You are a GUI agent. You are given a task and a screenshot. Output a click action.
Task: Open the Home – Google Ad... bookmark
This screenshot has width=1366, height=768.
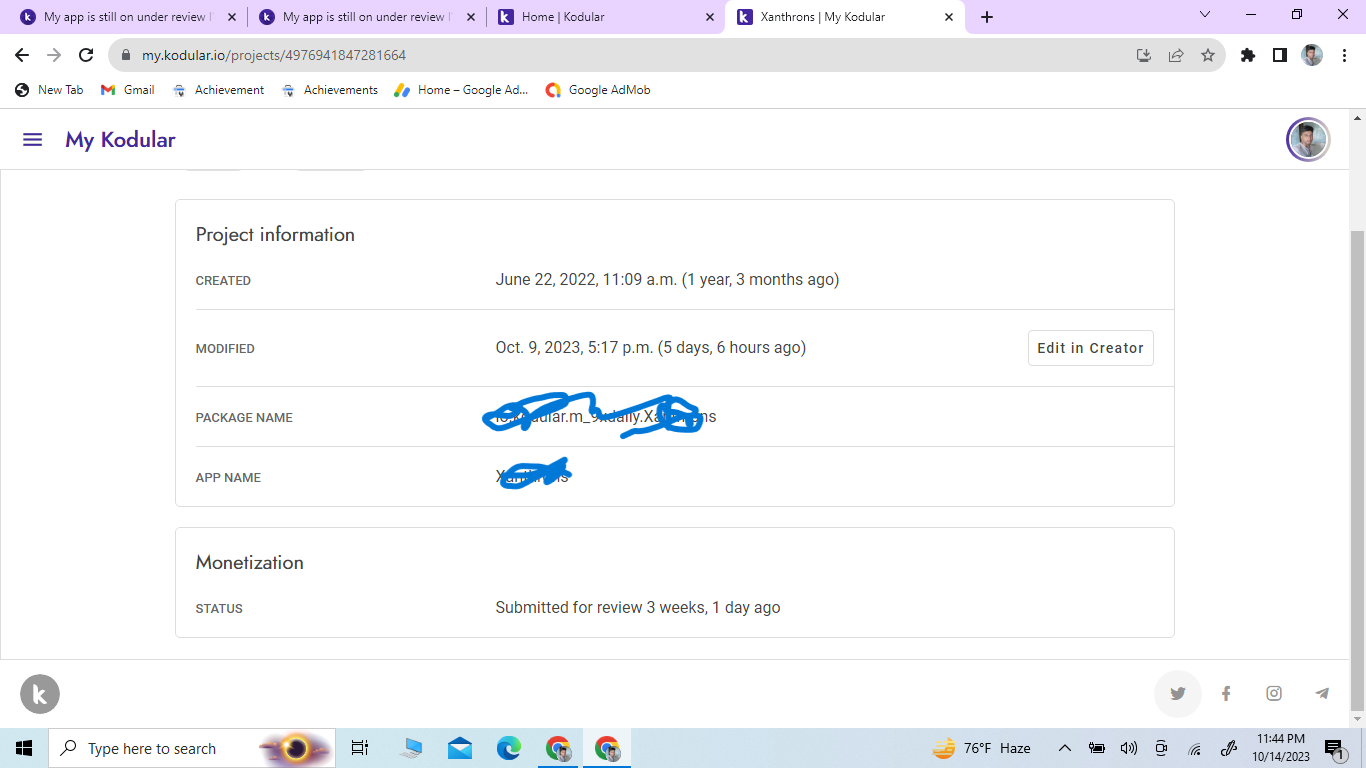click(461, 90)
